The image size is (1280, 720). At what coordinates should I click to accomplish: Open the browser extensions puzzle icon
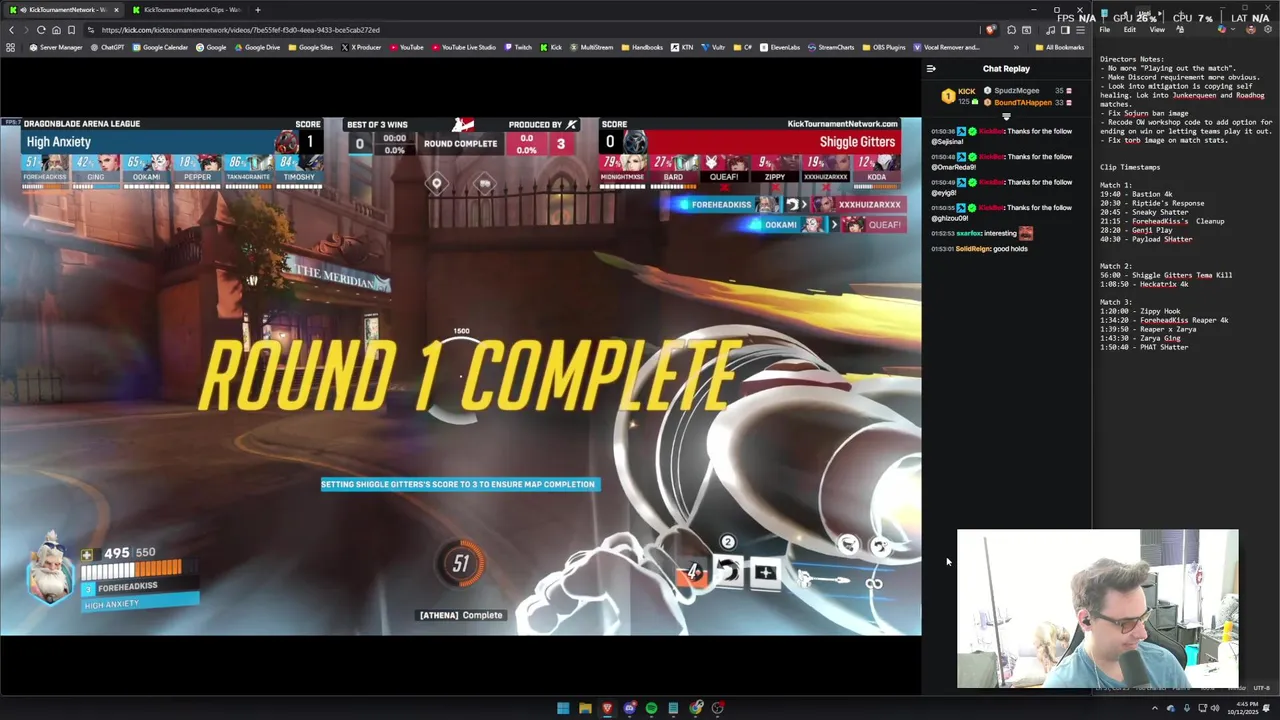click(x=1011, y=30)
